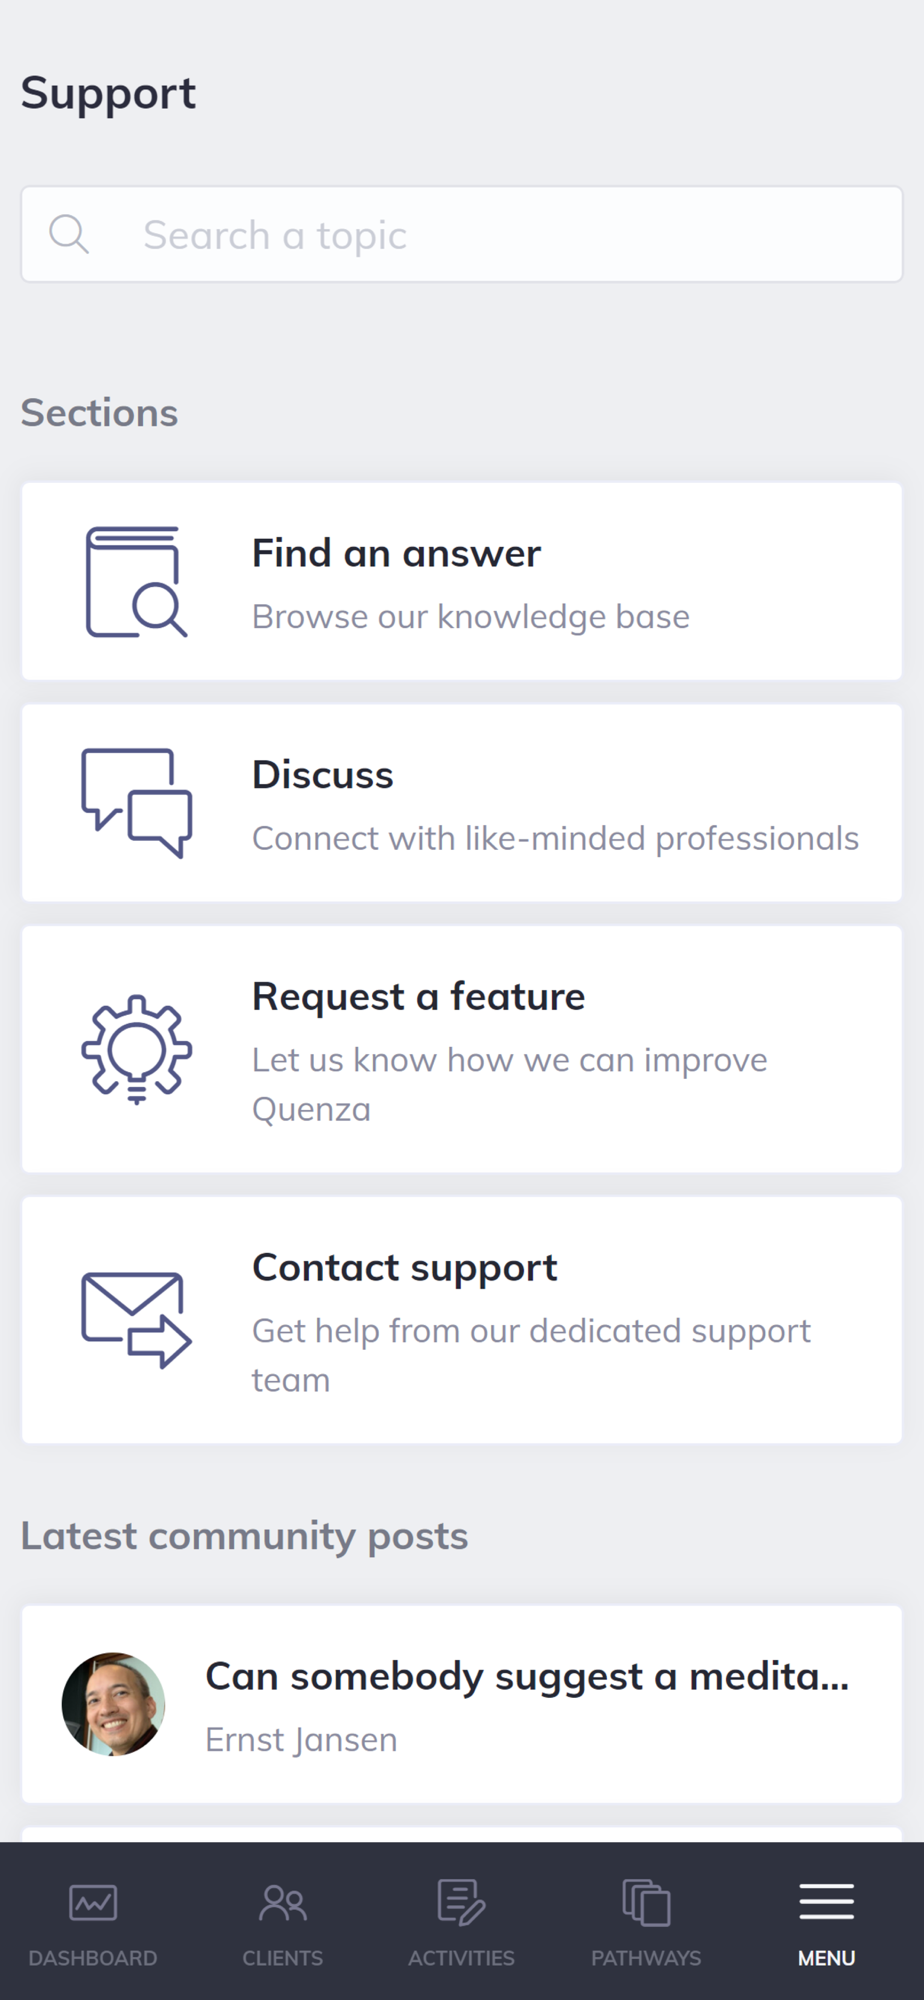The height and width of the screenshot is (2000, 924).
Task: Click Browse our knowledge base description
Action: 470,617
